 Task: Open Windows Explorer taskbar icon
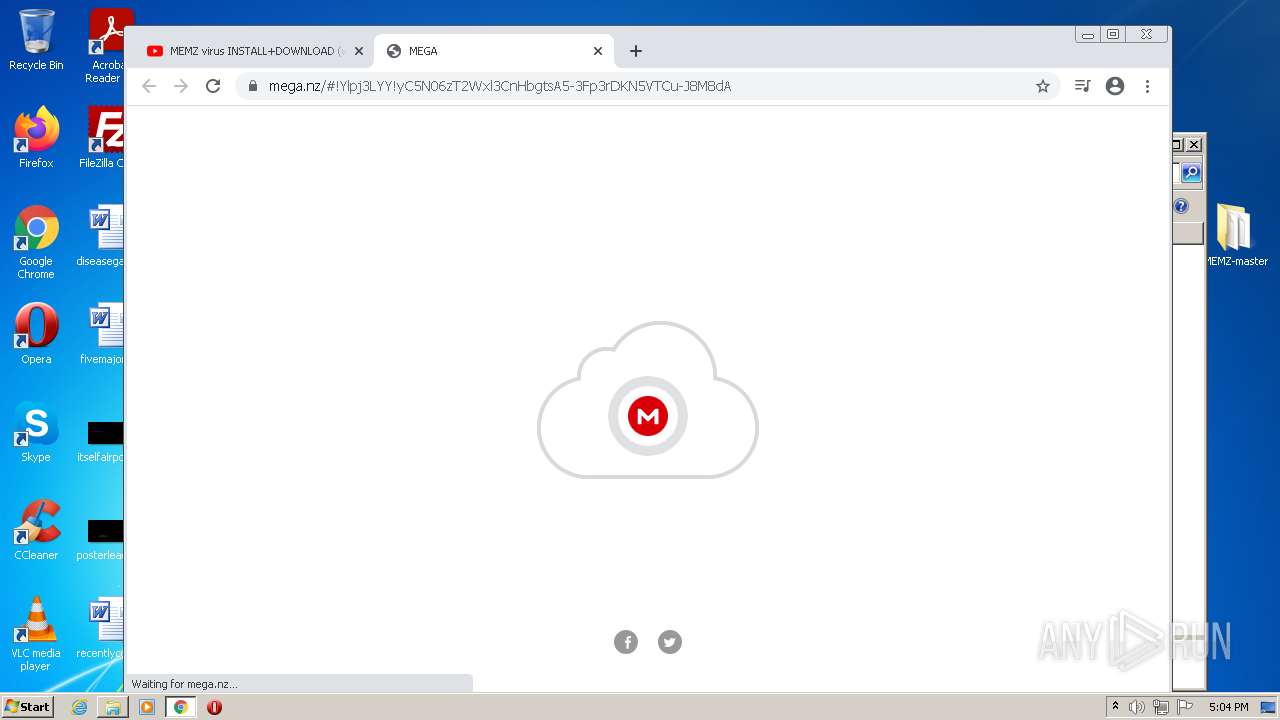point(113,707)
